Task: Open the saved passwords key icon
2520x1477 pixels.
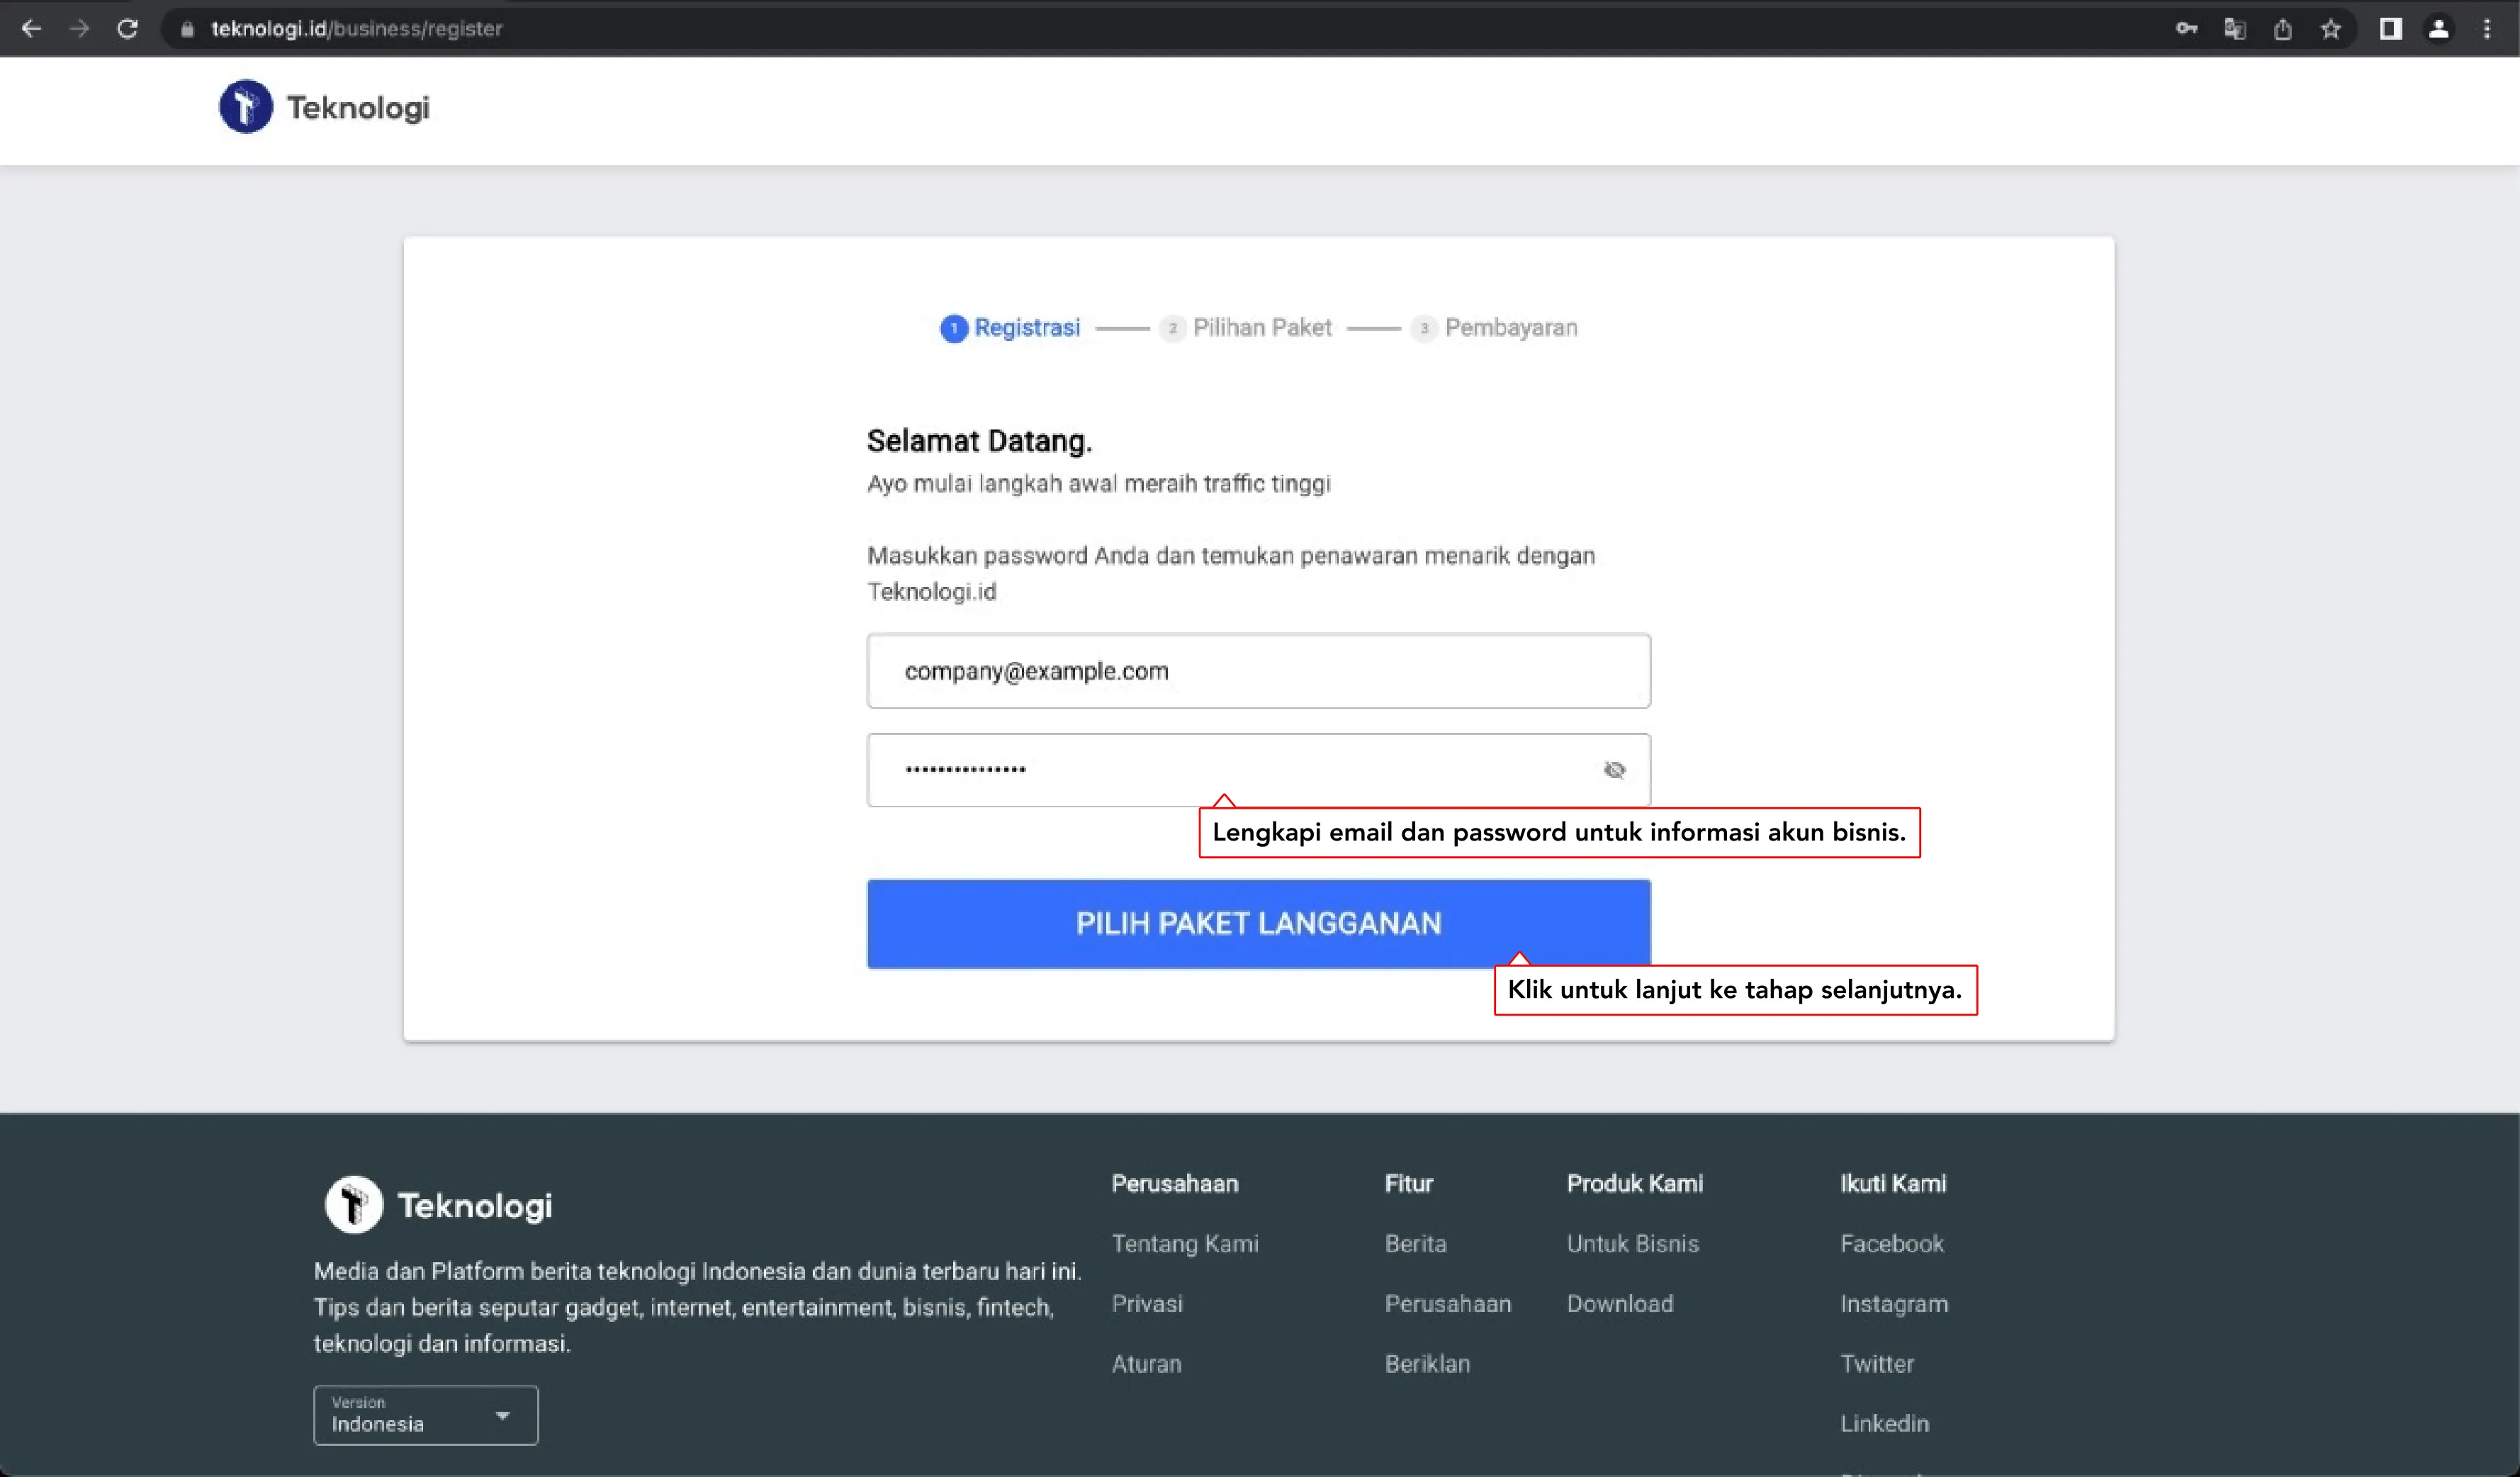Action: click(2186, 29)
